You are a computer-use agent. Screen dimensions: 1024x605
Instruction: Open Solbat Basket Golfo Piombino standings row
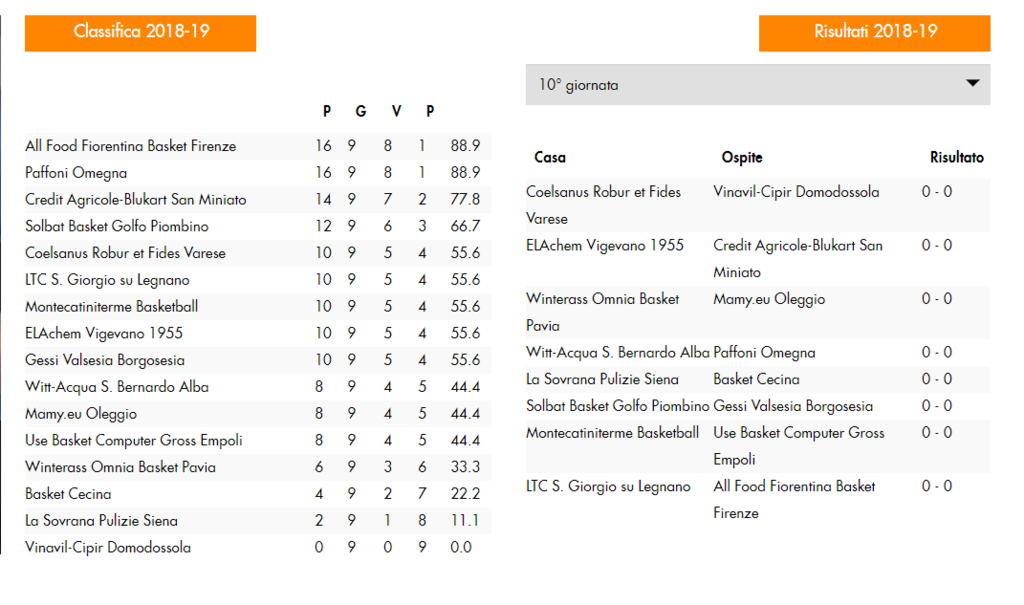(x=258, y=226)
